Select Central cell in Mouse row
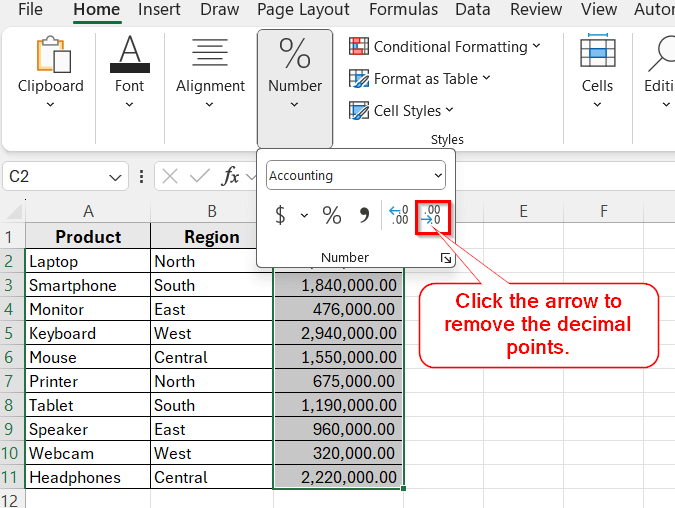Viewport: 675px width, 508px height. point(212,357)
